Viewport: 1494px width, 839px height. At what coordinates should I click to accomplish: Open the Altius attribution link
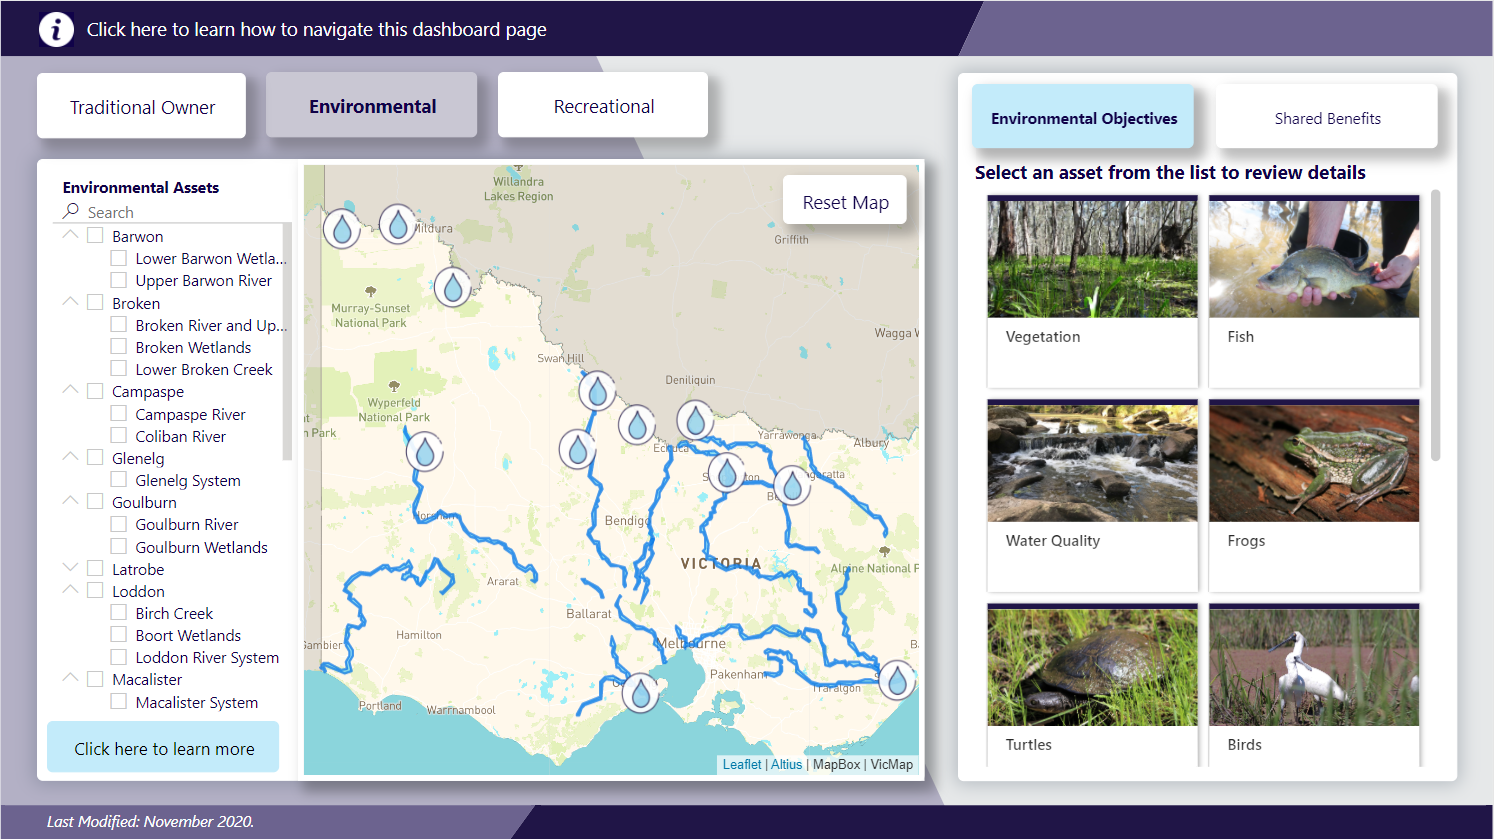pos(786,764)
